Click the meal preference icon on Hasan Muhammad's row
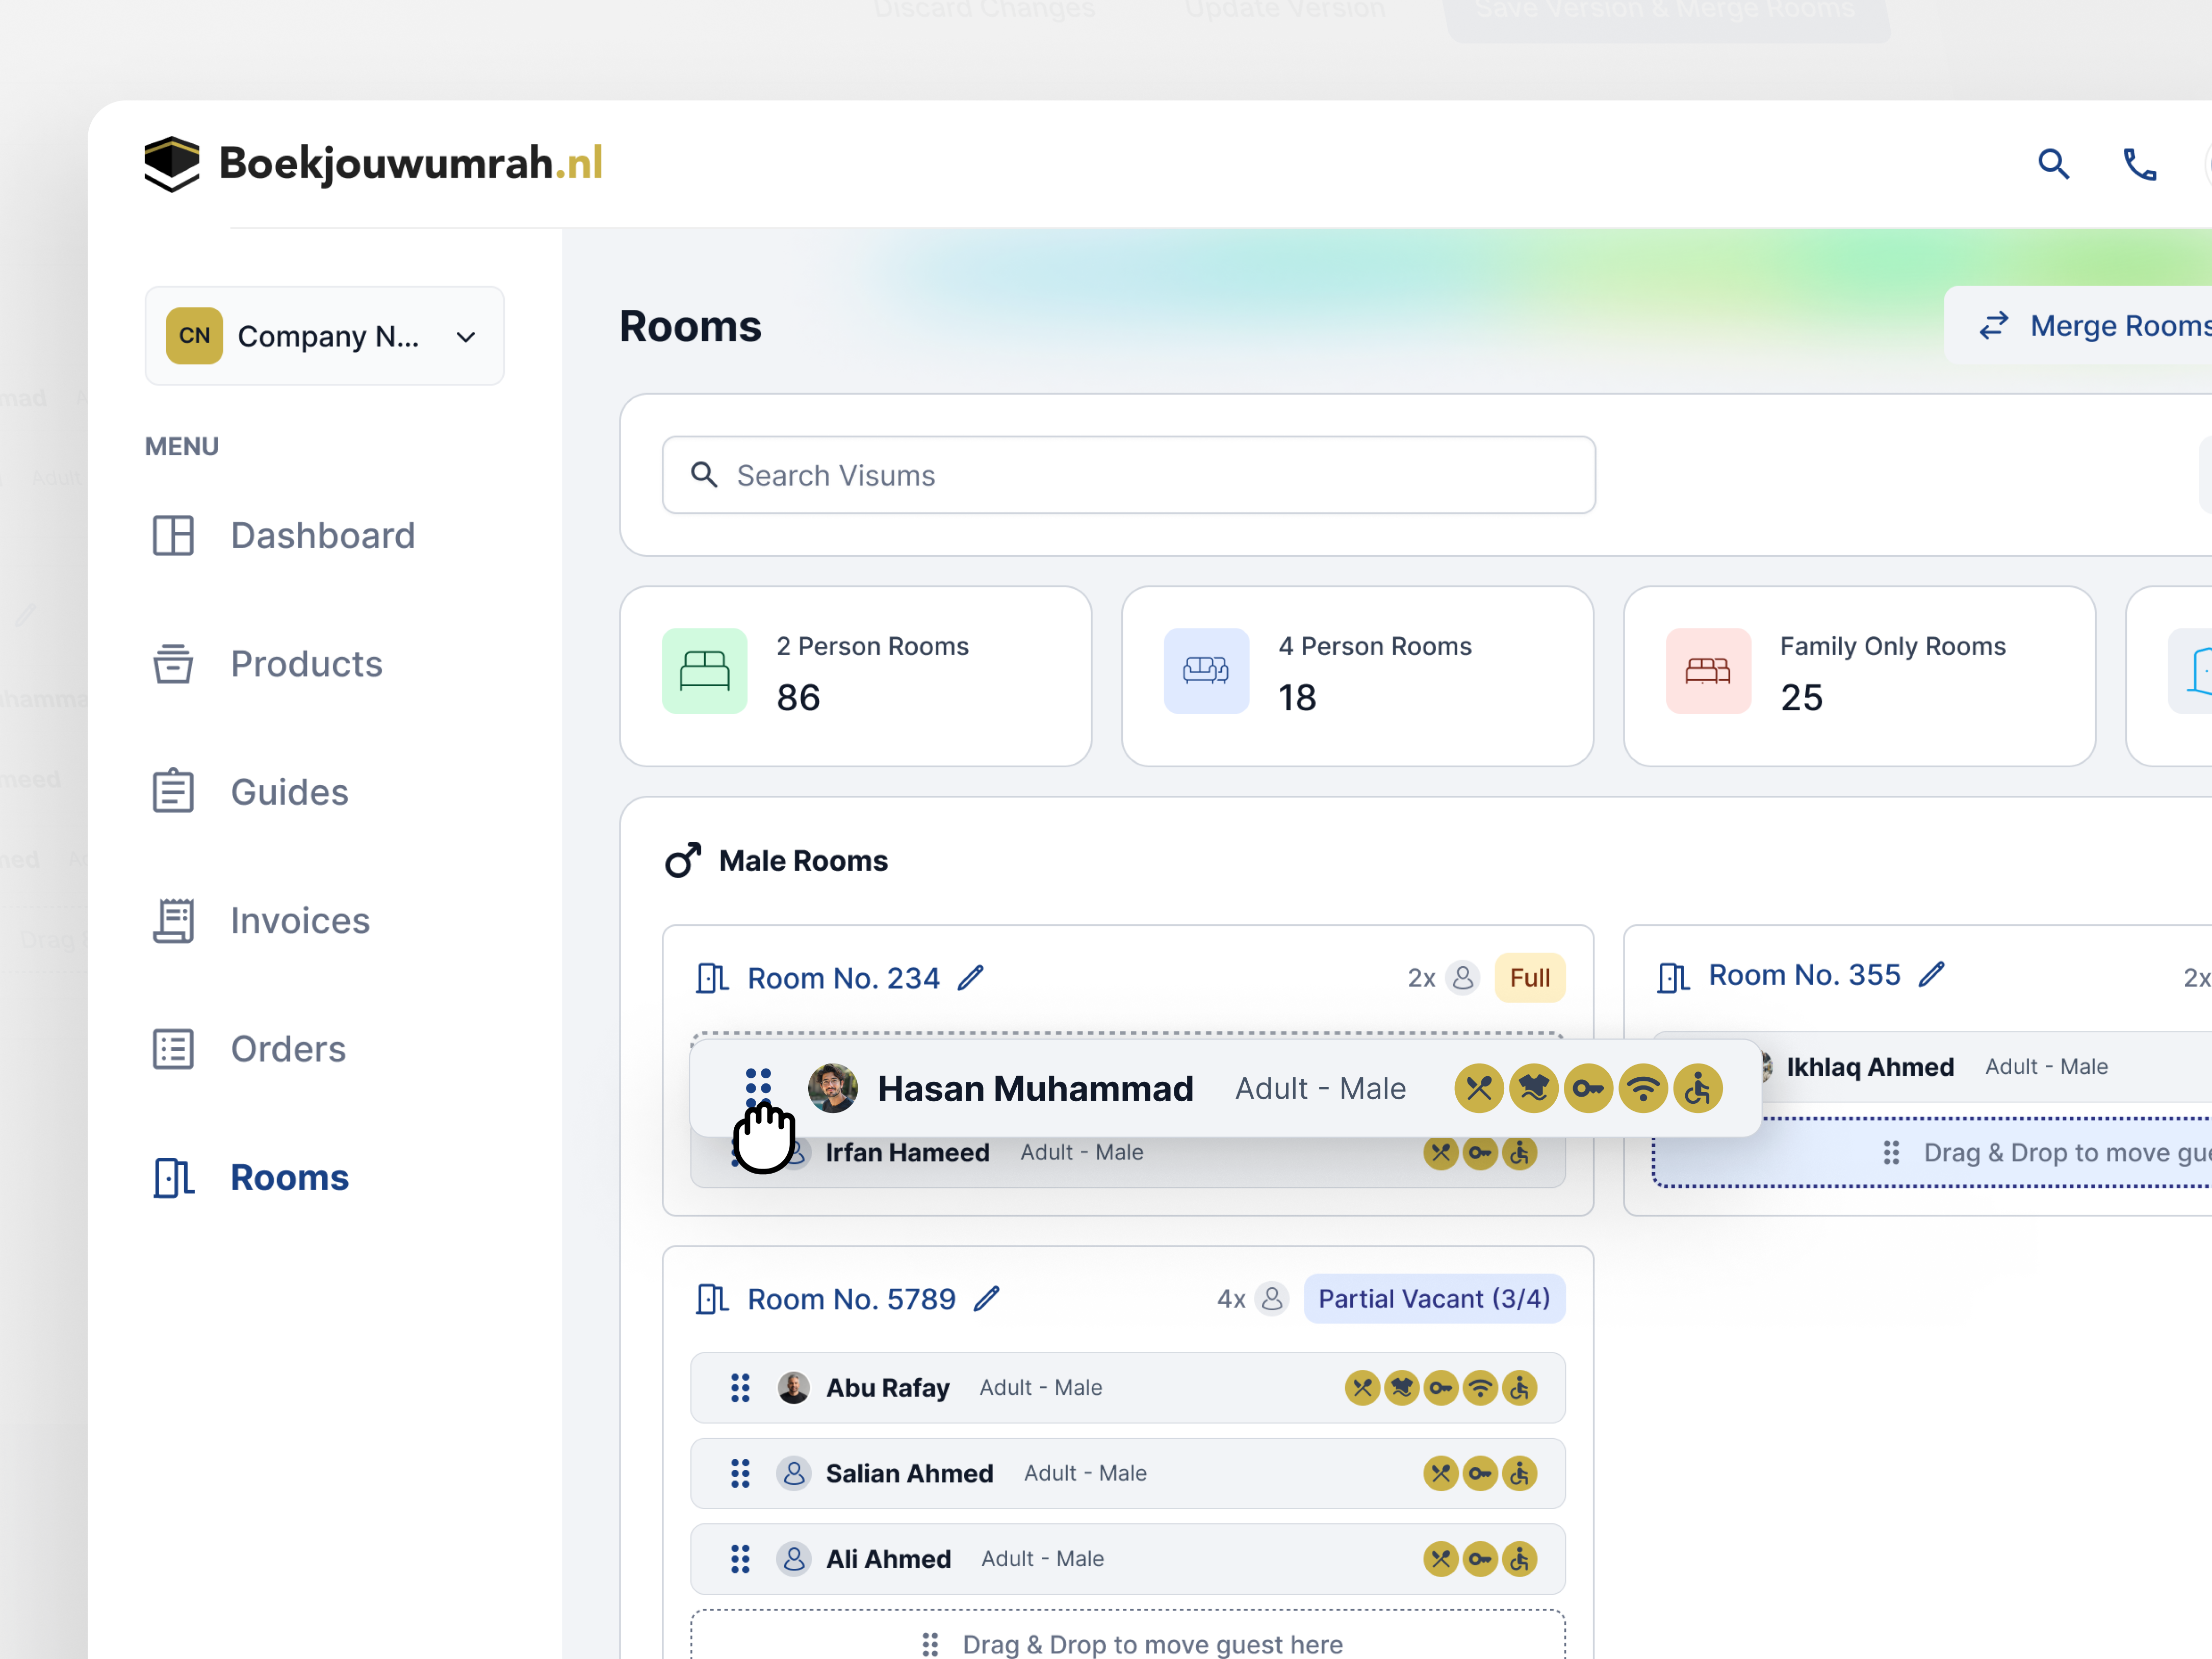The image size is (2212, 1659). [x=1480, y=1088]
